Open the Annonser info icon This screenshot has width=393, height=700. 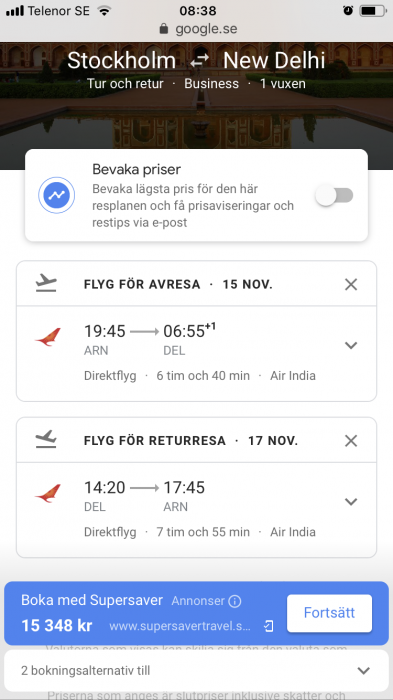click(x=234, y=601)
